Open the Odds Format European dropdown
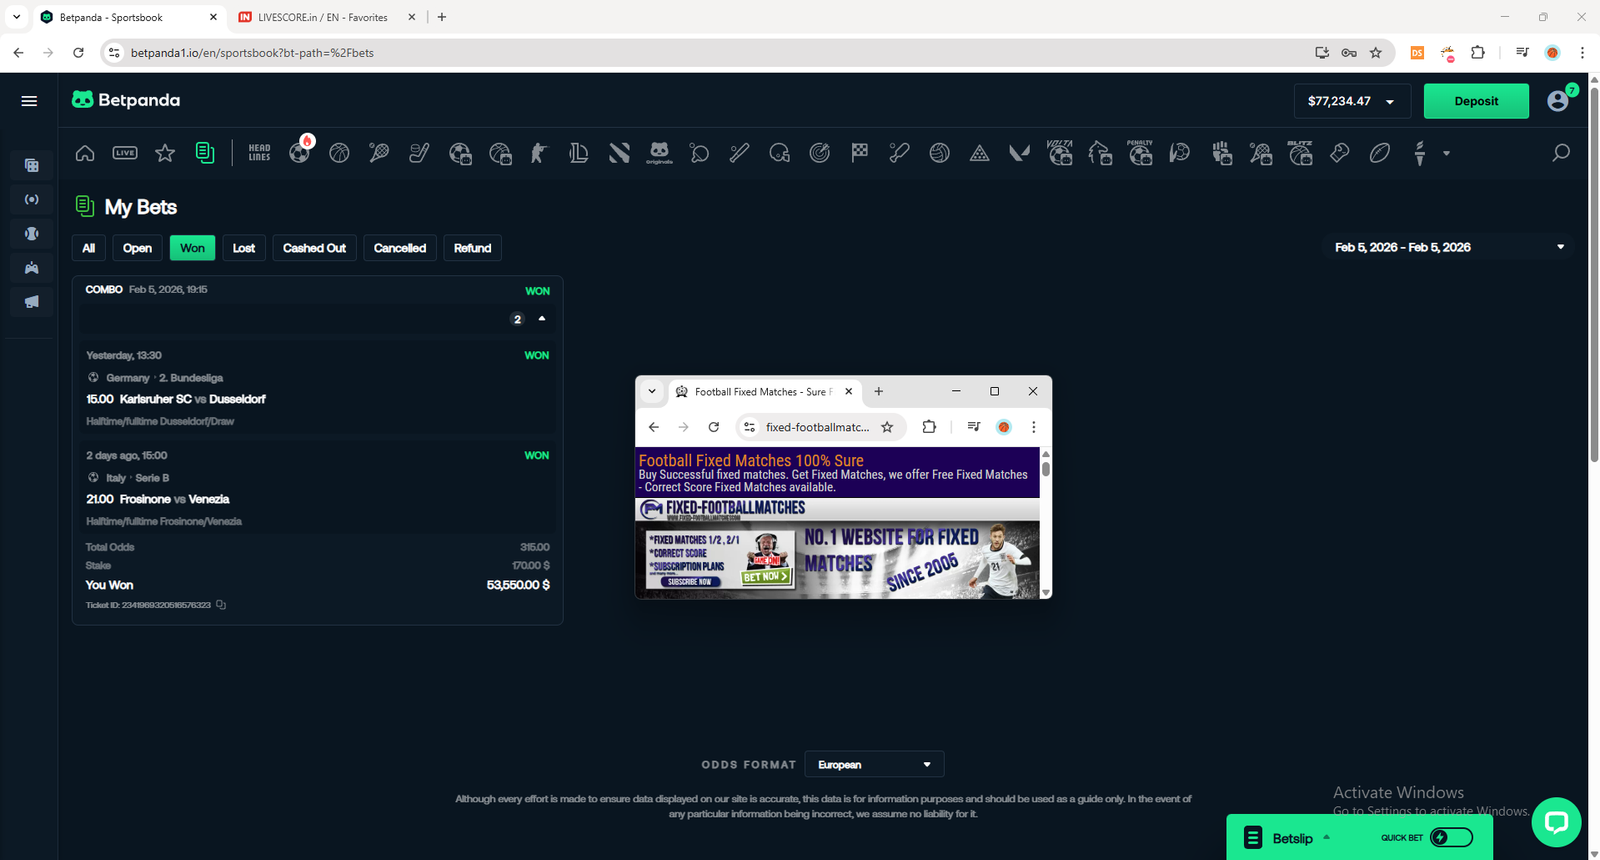The height and width of the screenshot is (860, 1600). pos(874,765)
